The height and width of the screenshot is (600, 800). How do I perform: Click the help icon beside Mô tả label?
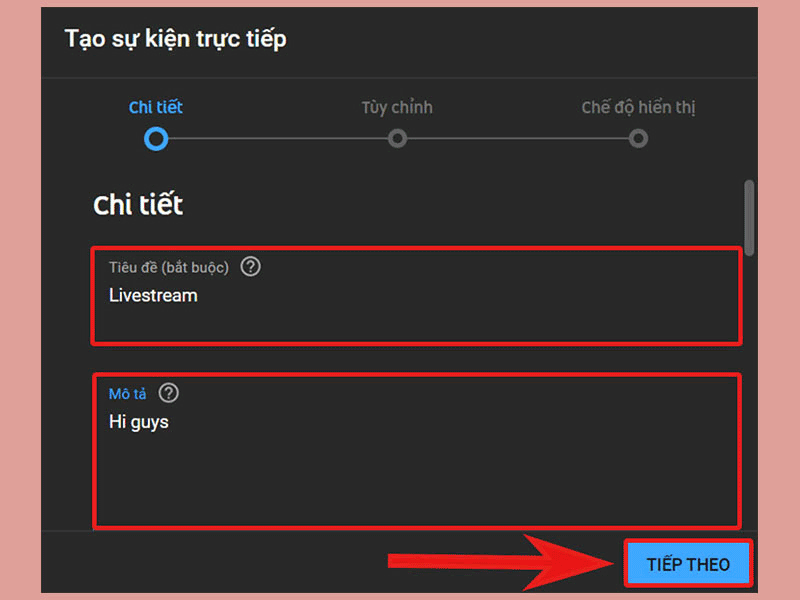pos(168,393)
